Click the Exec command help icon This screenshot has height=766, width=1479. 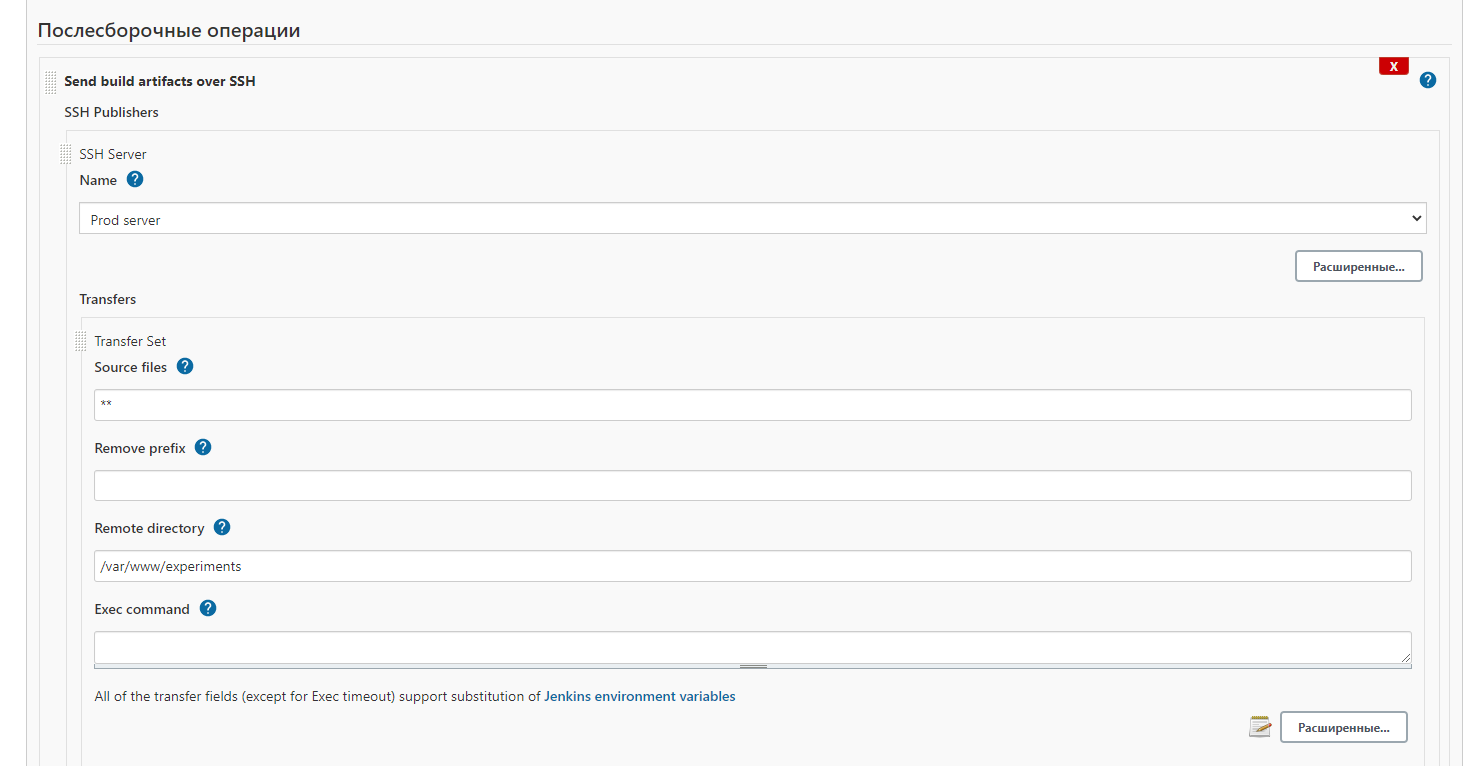tap(208, 608)
